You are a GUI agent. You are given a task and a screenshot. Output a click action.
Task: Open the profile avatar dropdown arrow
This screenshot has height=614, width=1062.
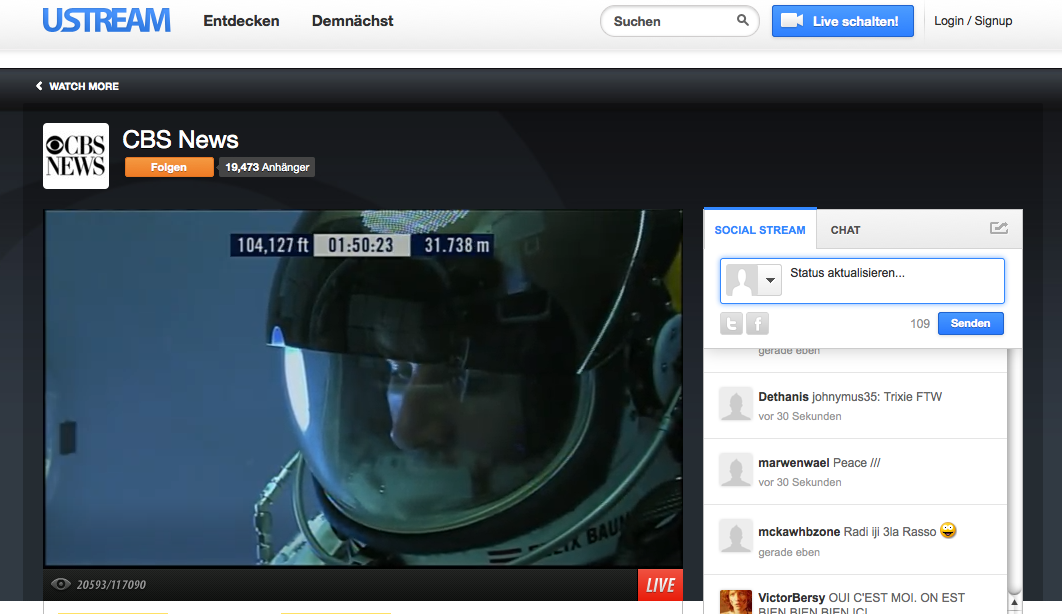click(770, 280)
